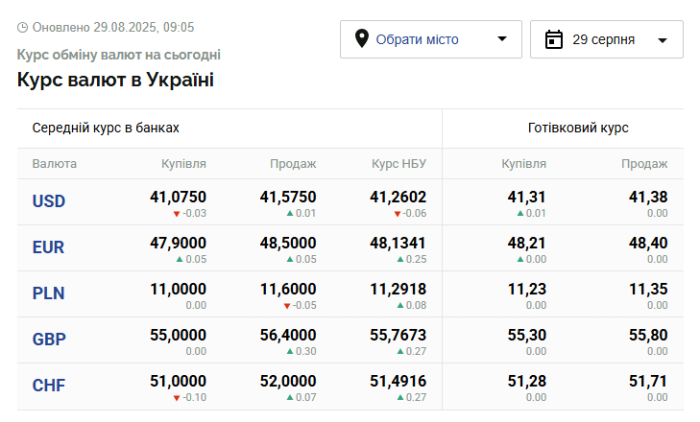Image resolution: width=700 pixels, height=422 pixels.
Task: Click the location pin icon
Action: [x=362, y=39]
